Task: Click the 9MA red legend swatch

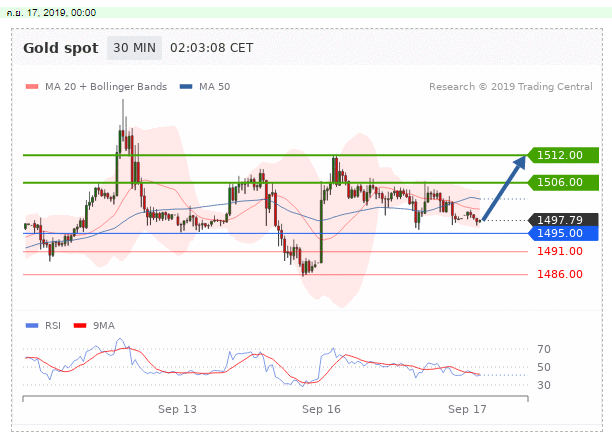Action: click(x=80, y=326)
